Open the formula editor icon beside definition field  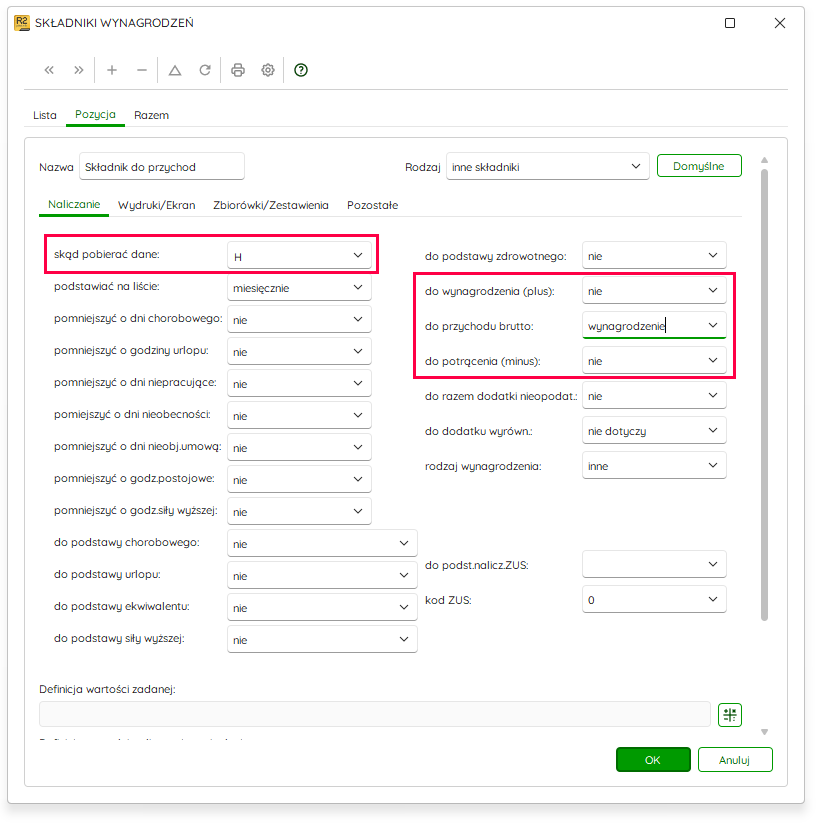(730, 715)
